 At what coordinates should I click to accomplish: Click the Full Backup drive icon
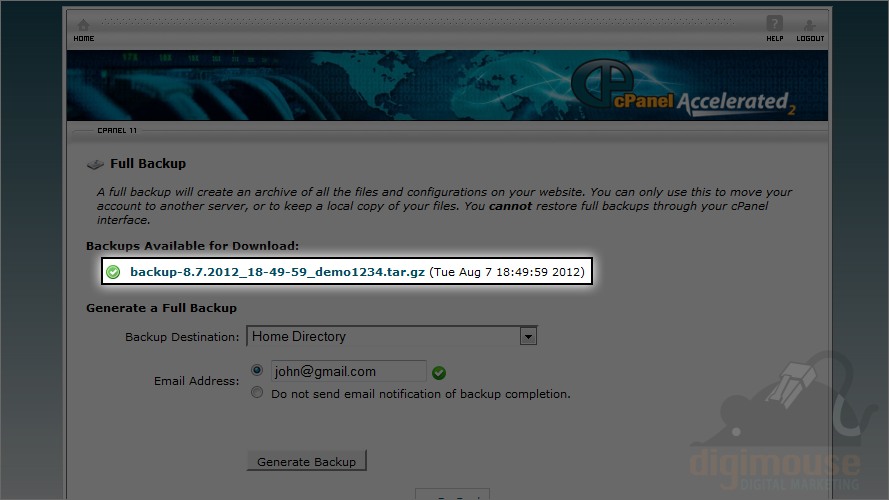[95, 164]
